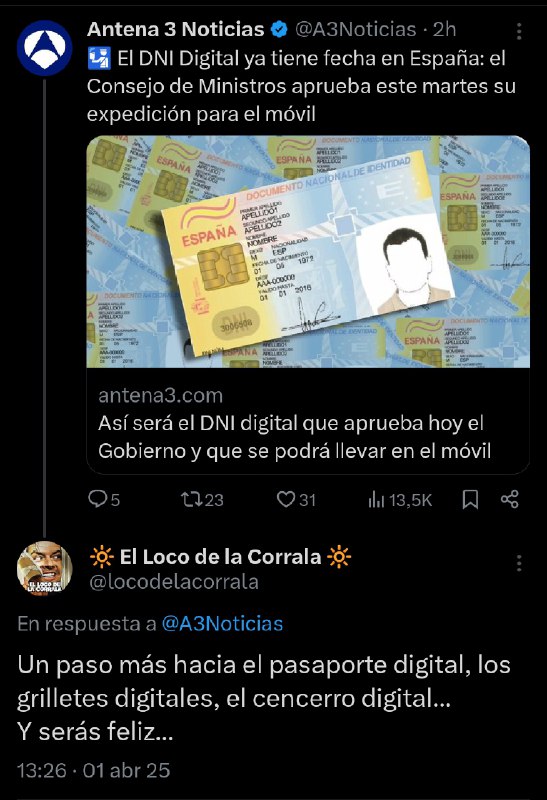The width and height of the screenshot is (547, 800).
Task: Click the Antena 3 Noticias display name
Action: point(176,30)
